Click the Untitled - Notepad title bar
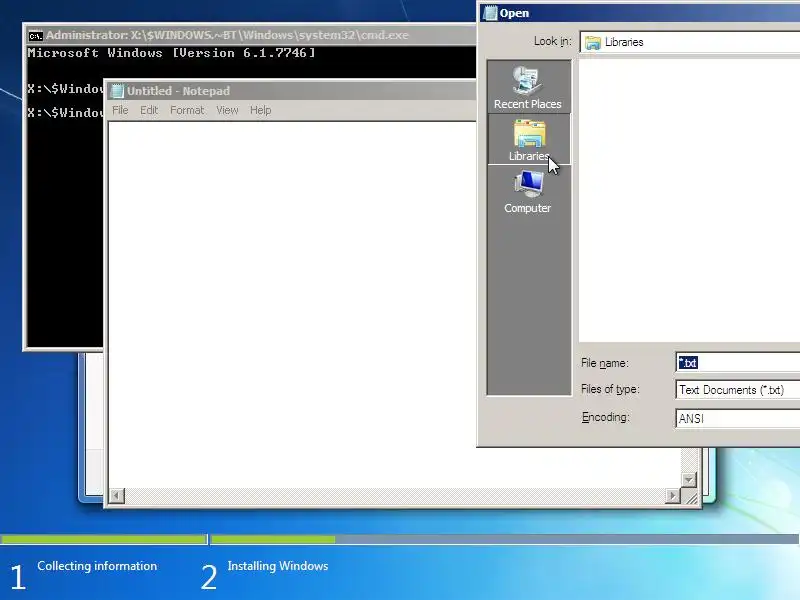This screenshot has width=800, height=600. pos(291,91)
